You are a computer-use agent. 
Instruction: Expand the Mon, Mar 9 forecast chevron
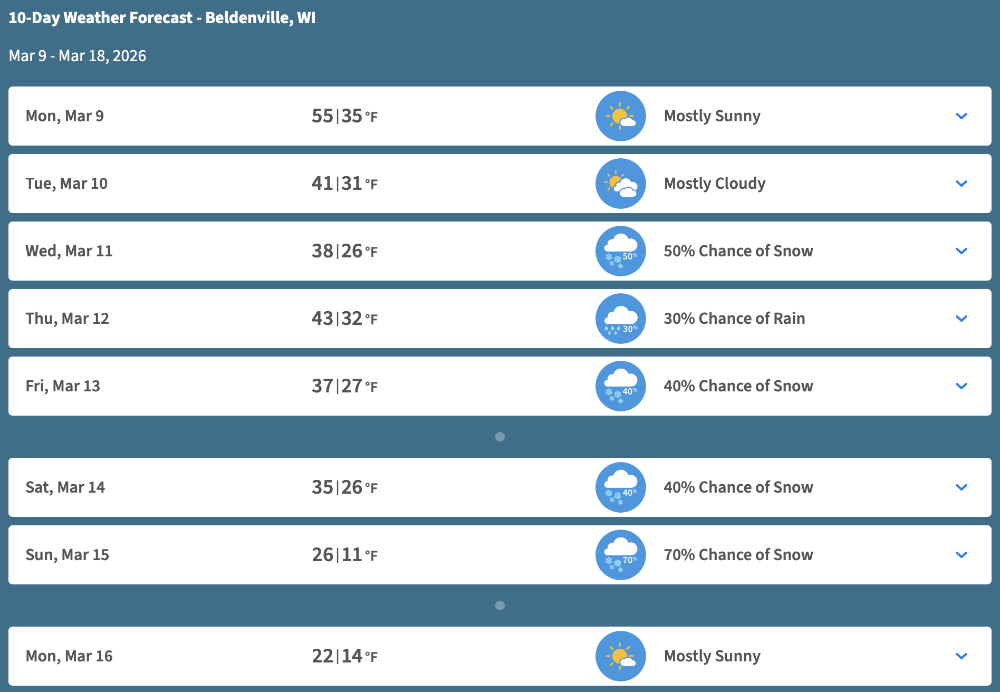point(961,116)
